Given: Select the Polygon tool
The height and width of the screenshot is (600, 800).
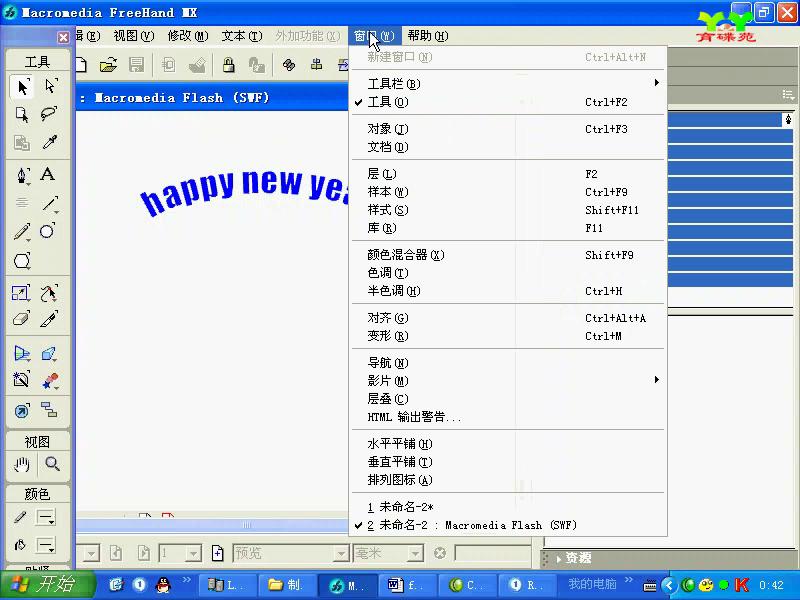Looking at the screenshot, I should tap(22, 261).
